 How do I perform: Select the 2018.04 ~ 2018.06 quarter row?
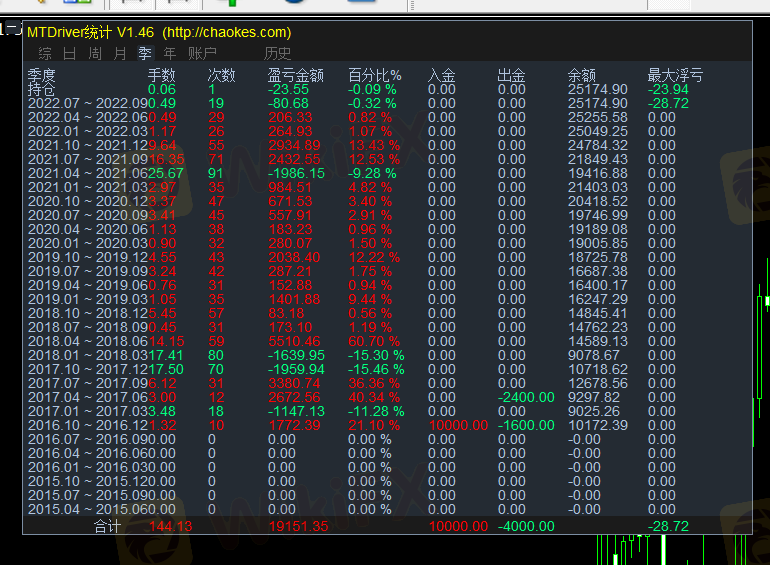point(87,341)
